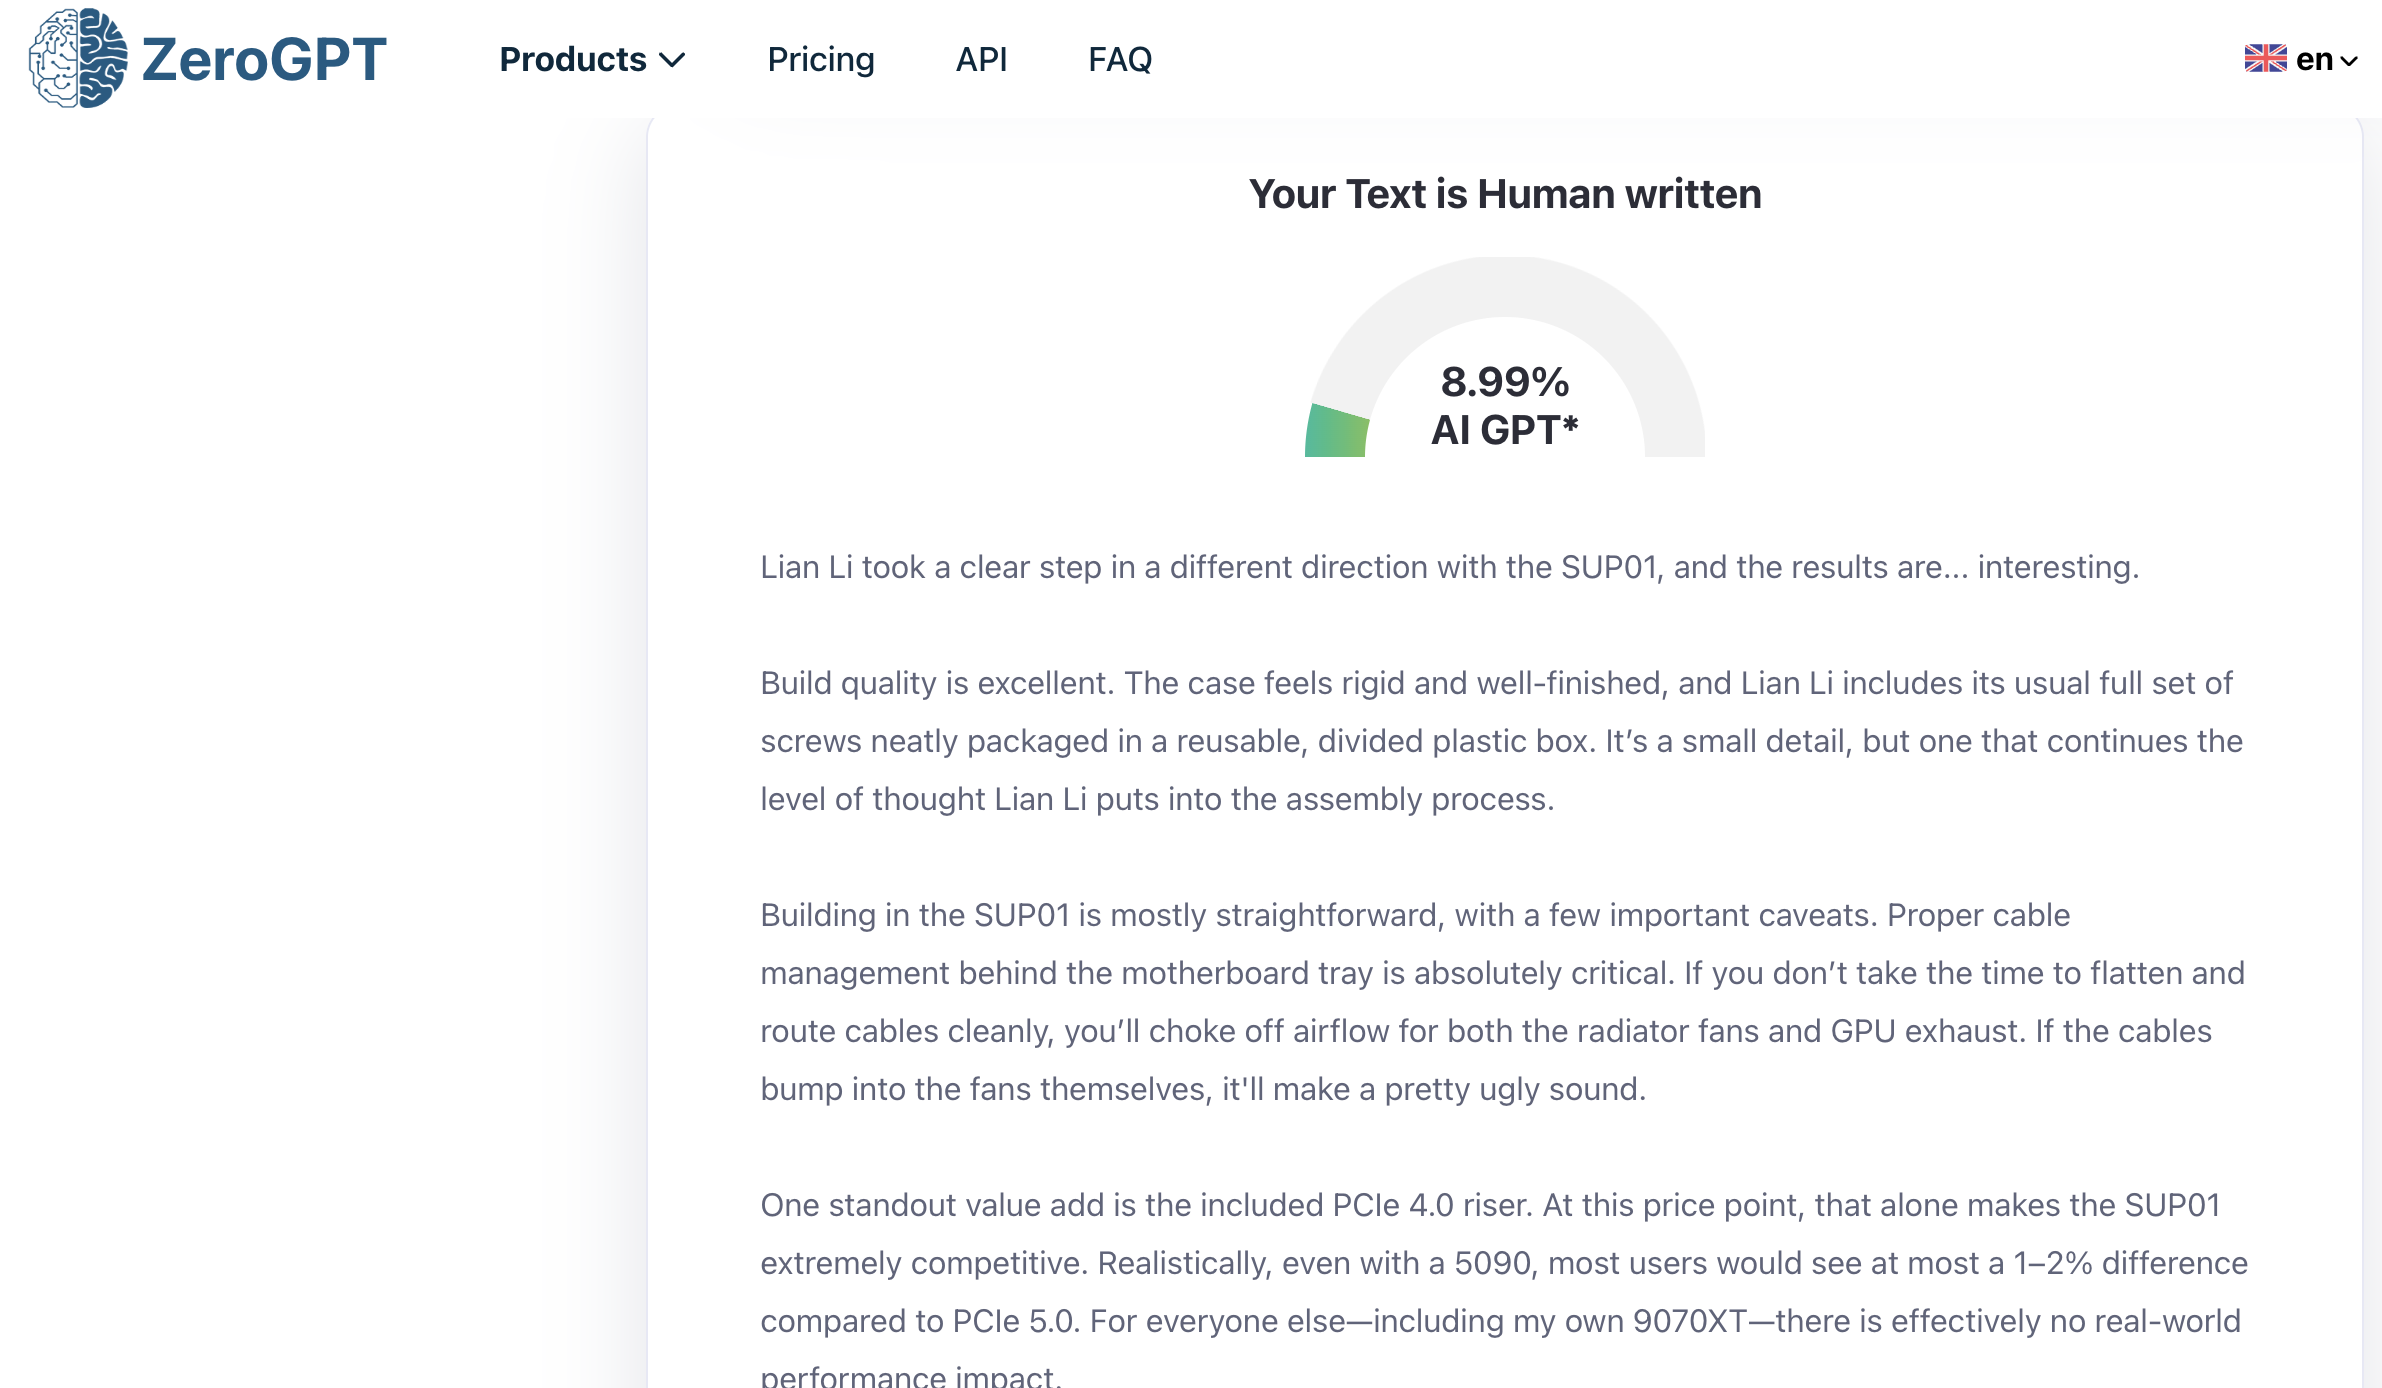Screen dimensions: 2382x1388
Task: Click the ZeroGPT brain logo icon
Action: click(x=78, y=58)
